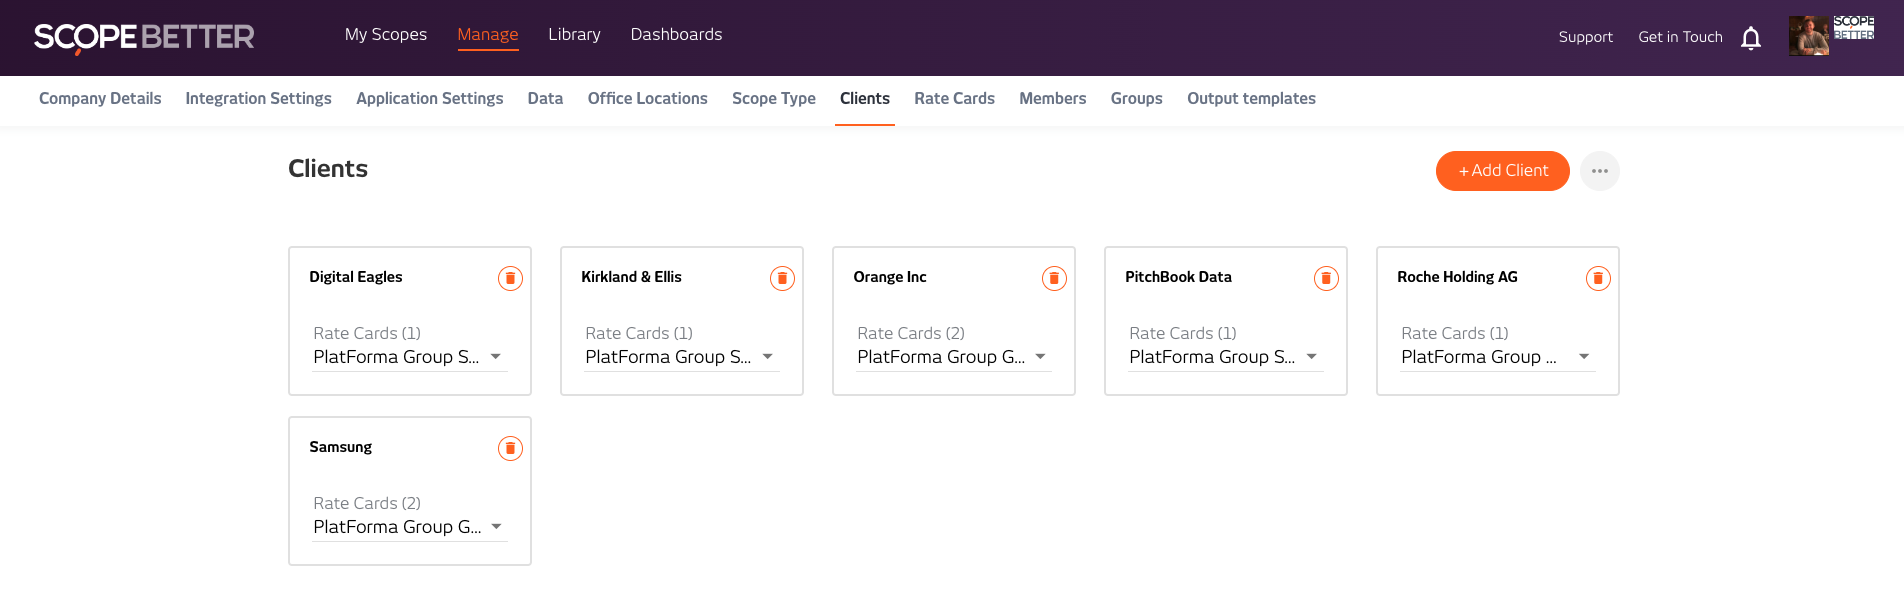
Task: Open the Members tab
Action: tap(1052, 98)
